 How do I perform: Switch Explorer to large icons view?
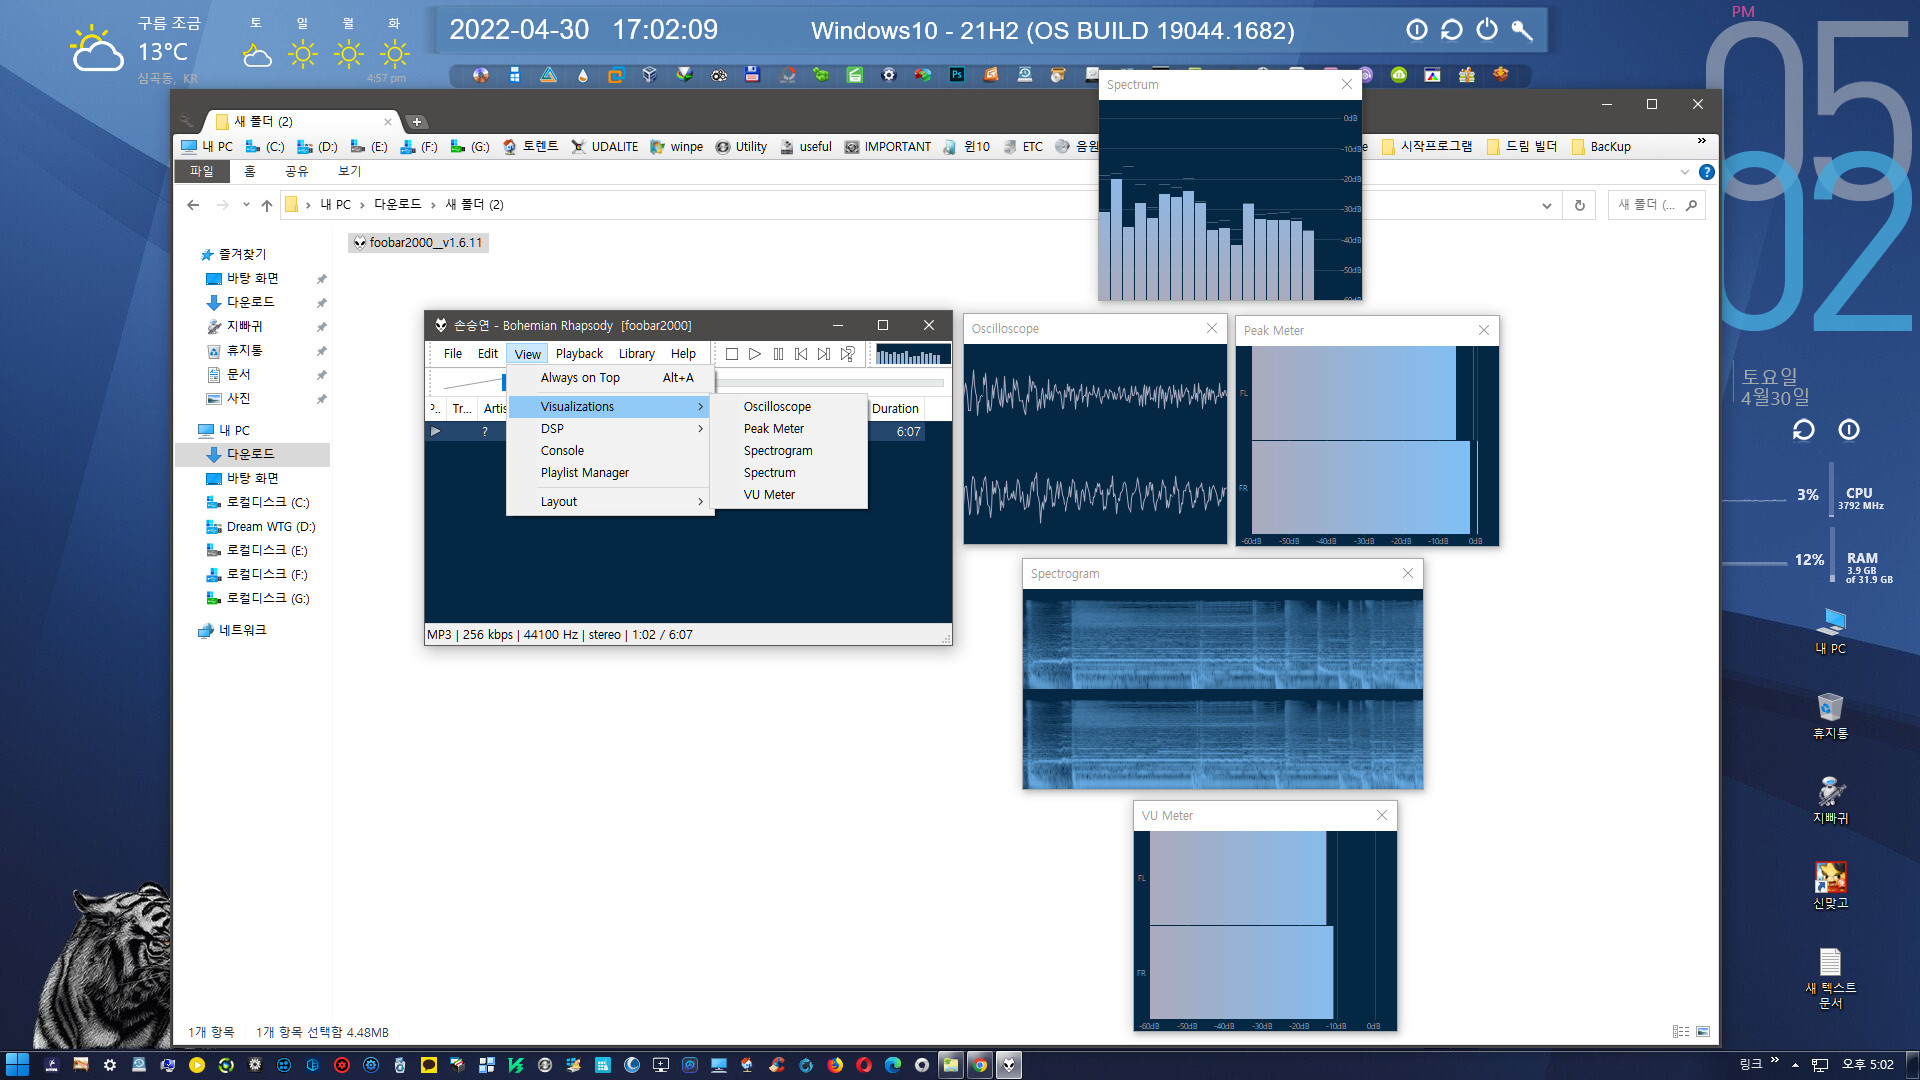[x=1703, y=1032]
